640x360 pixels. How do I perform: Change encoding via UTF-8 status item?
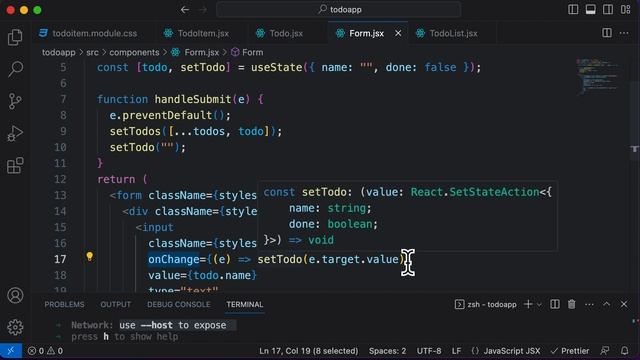pos(429,351)
